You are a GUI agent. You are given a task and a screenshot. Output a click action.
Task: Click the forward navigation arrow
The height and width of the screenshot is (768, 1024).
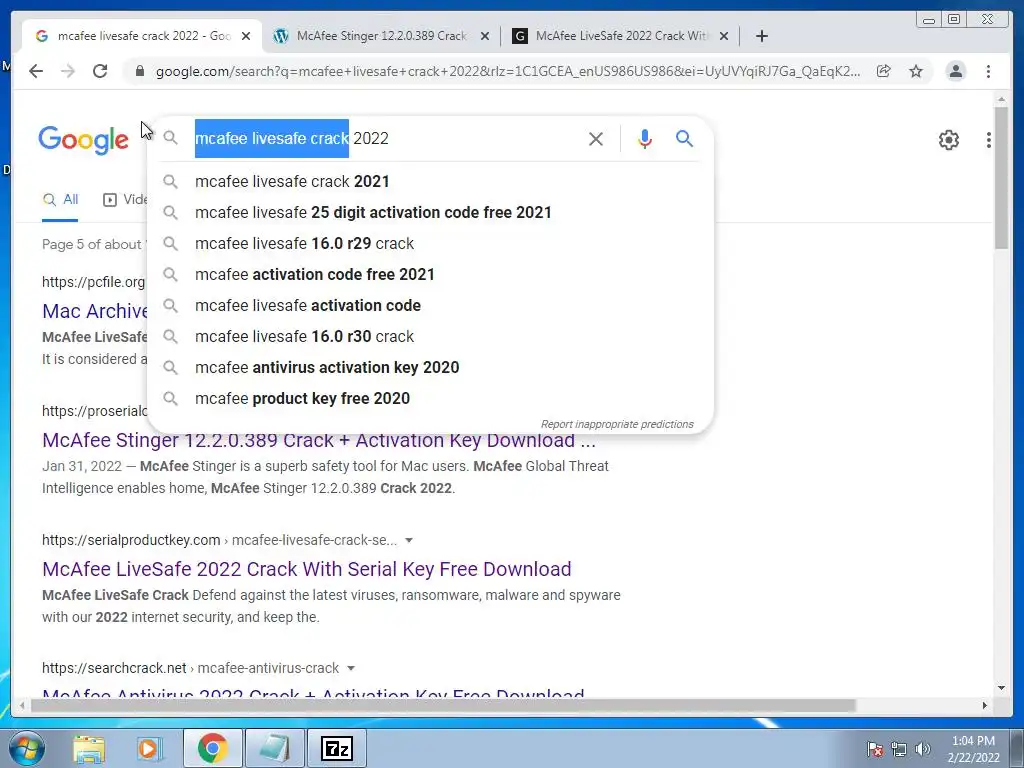pyautogui.click(x=68, y=71)
